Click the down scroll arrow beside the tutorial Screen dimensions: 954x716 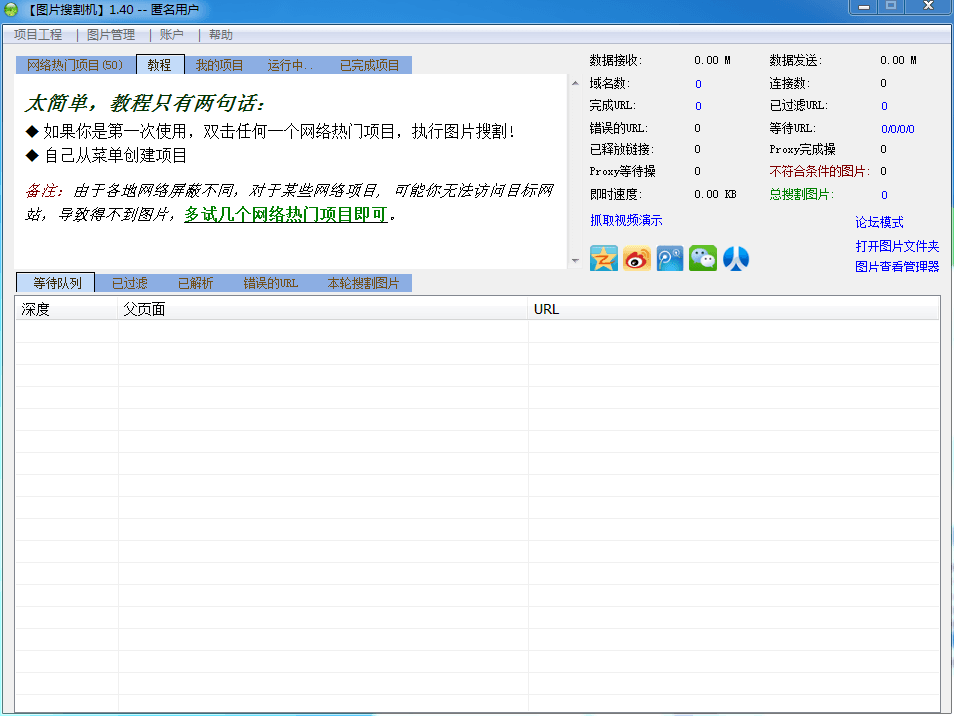click(x=574, y=259)
